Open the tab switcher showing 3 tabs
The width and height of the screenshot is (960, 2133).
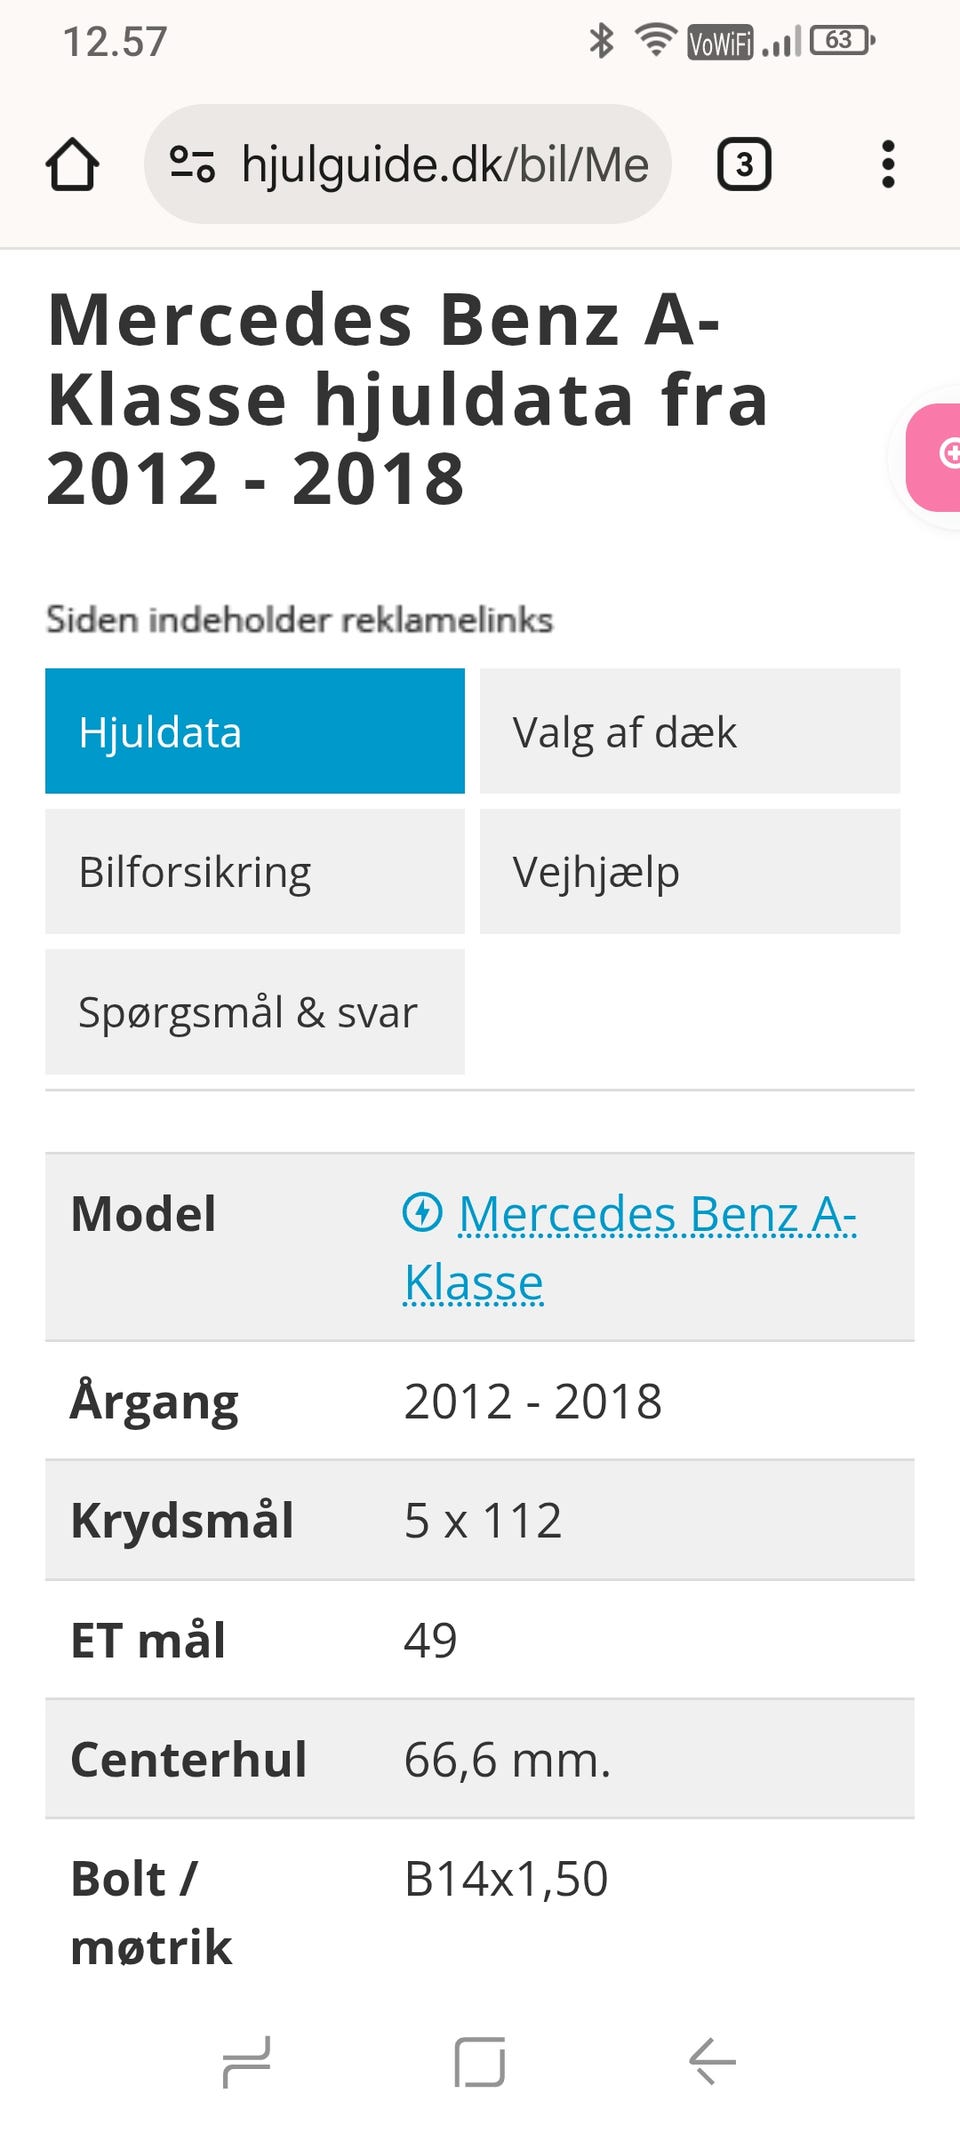click(744, 165)
